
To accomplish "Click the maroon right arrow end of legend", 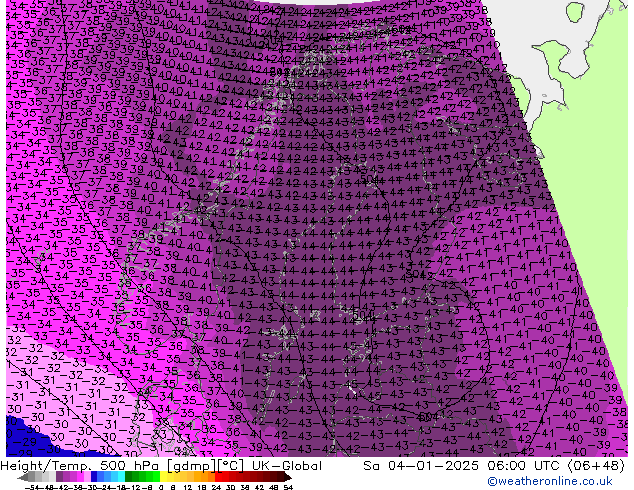I will click(287, 477).
